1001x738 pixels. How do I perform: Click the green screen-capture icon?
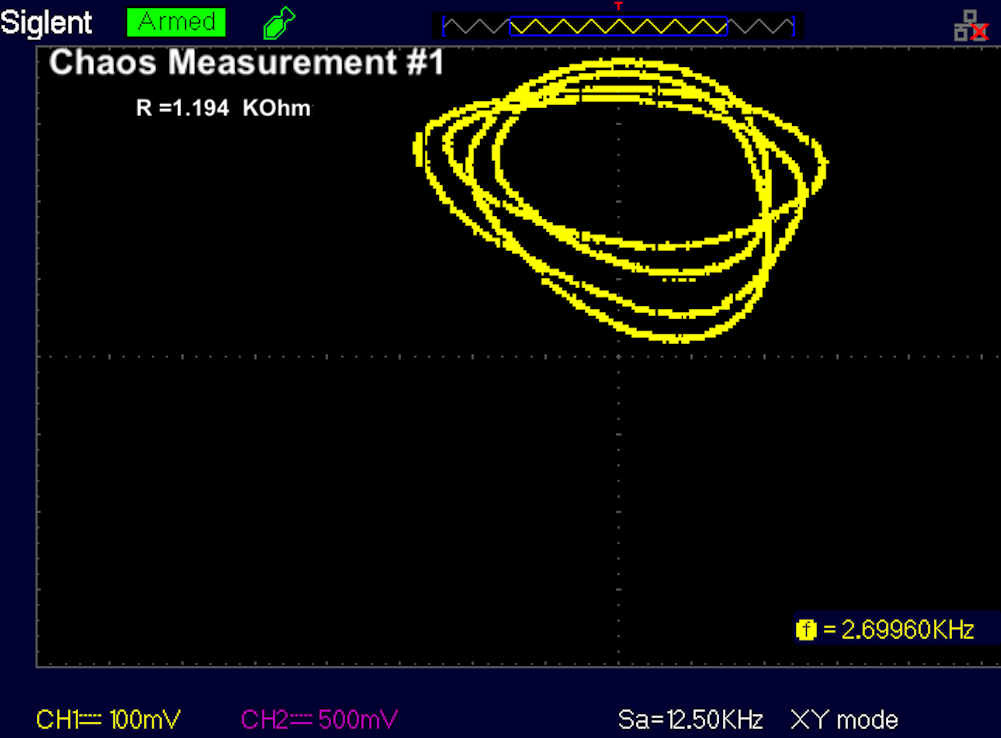point(278,22)
